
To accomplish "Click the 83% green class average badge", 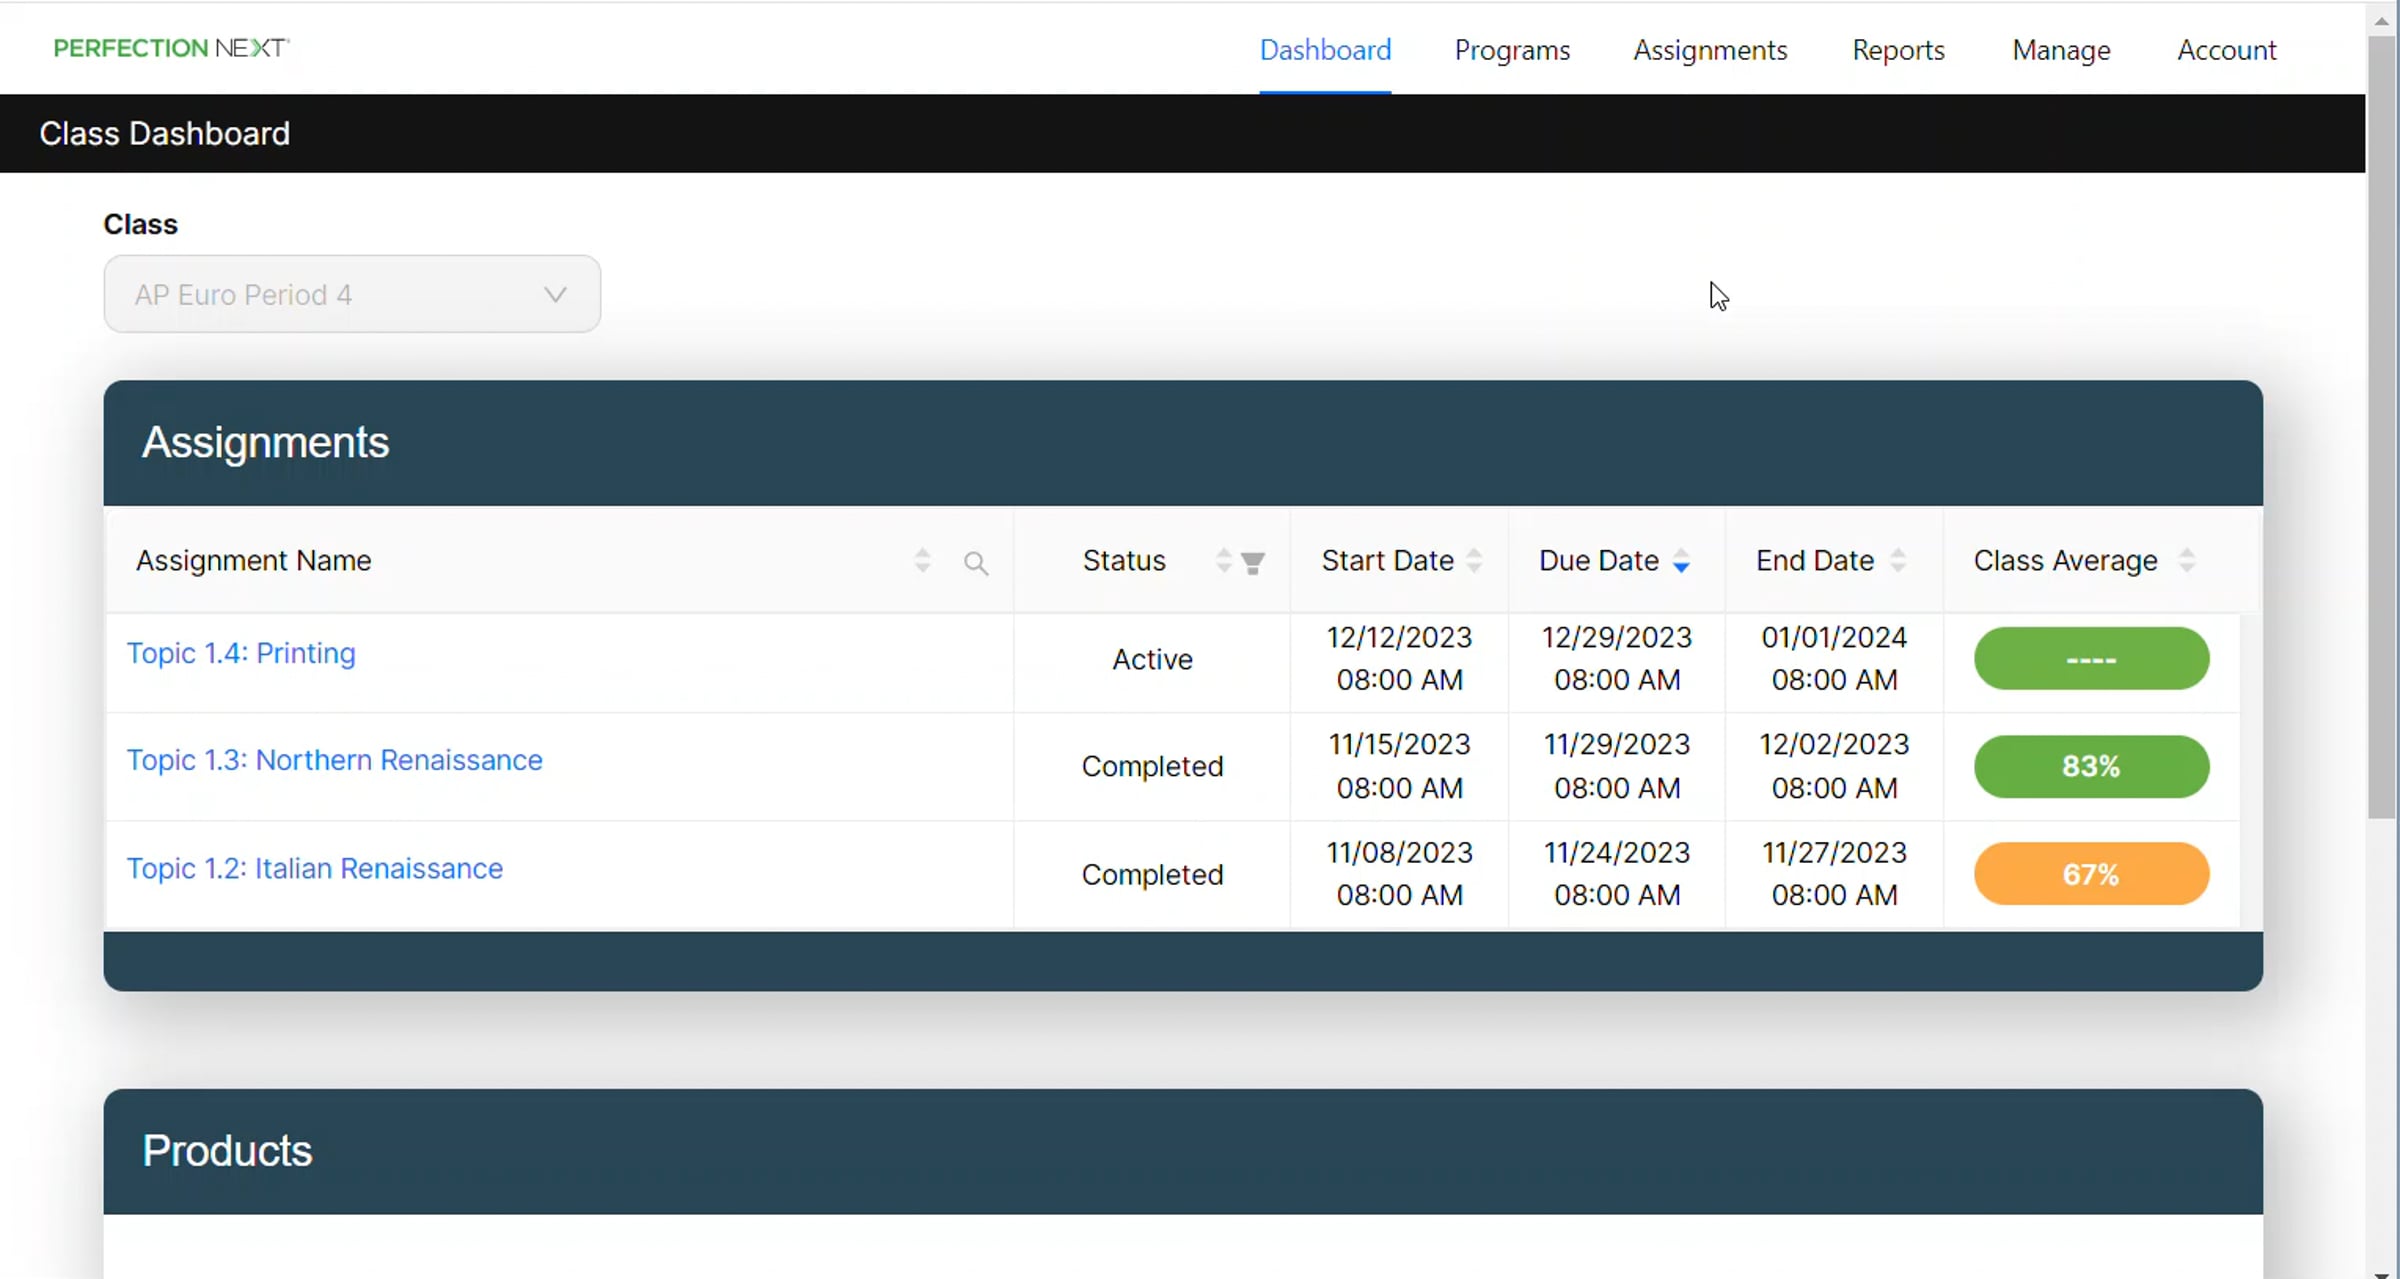I will pyautogui.click(x=2090, y=766).
